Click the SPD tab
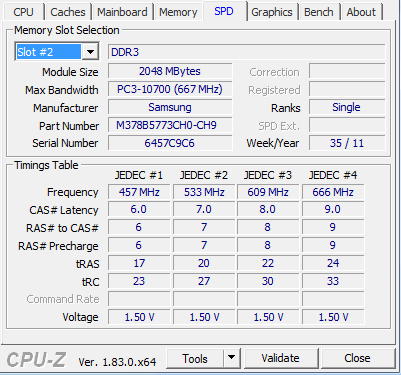Screen dimensions: 401x375 [224, 11]
